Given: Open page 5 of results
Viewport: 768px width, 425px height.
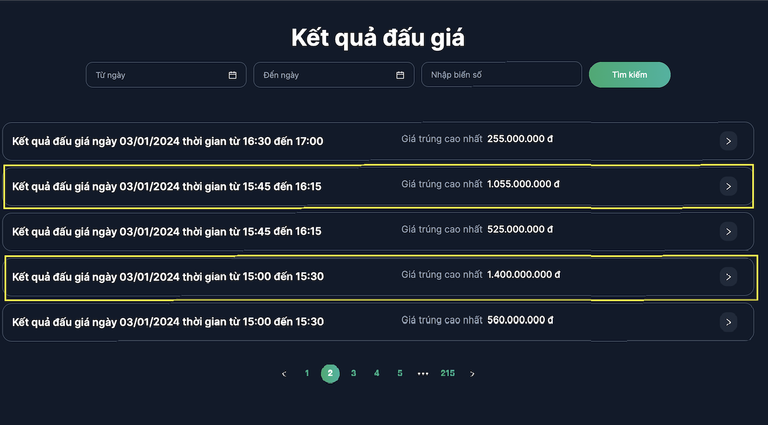Looking at the screenshot, I should pos(399,374).
